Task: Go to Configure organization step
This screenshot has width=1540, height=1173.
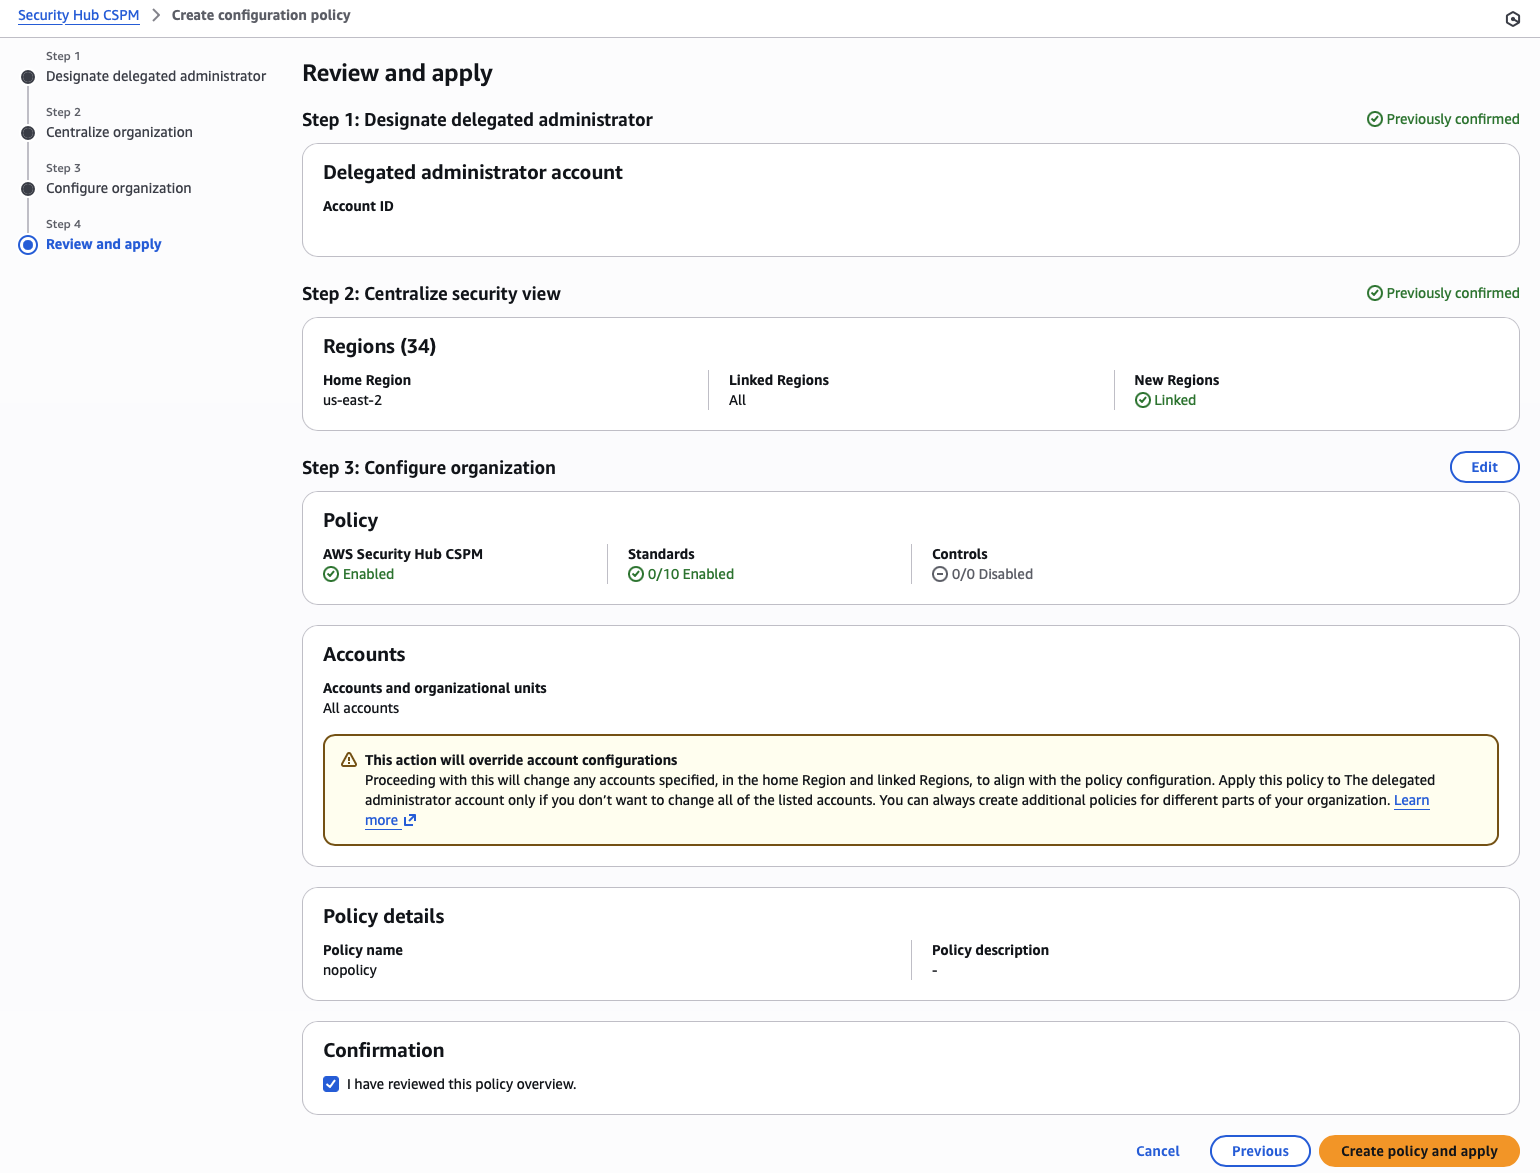Action: [118, 188]
